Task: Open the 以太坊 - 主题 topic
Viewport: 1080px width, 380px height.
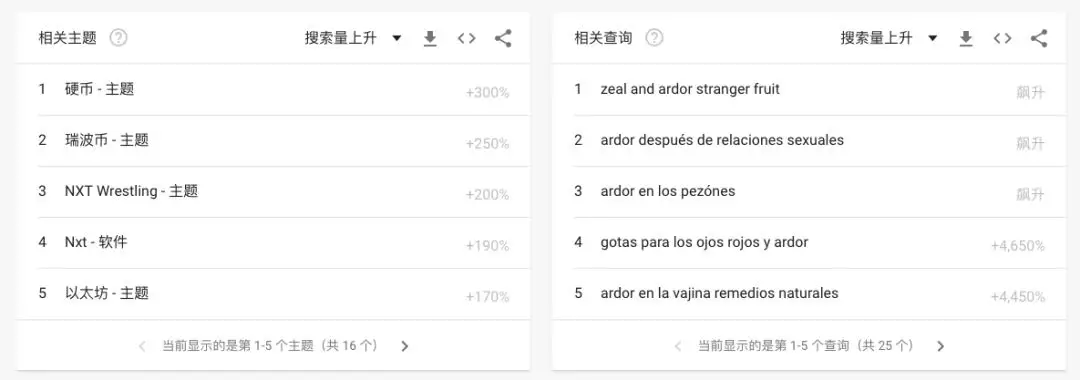Action: point(273,293)
